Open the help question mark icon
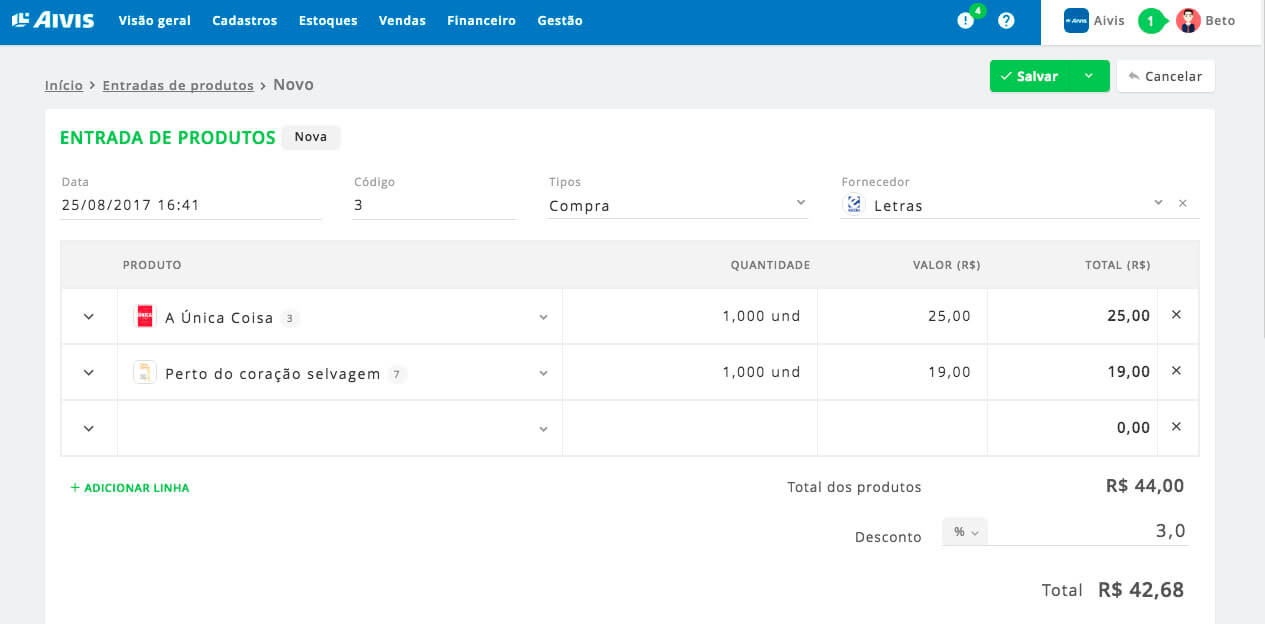1265x624 pixels. (x=1006, y=20)
